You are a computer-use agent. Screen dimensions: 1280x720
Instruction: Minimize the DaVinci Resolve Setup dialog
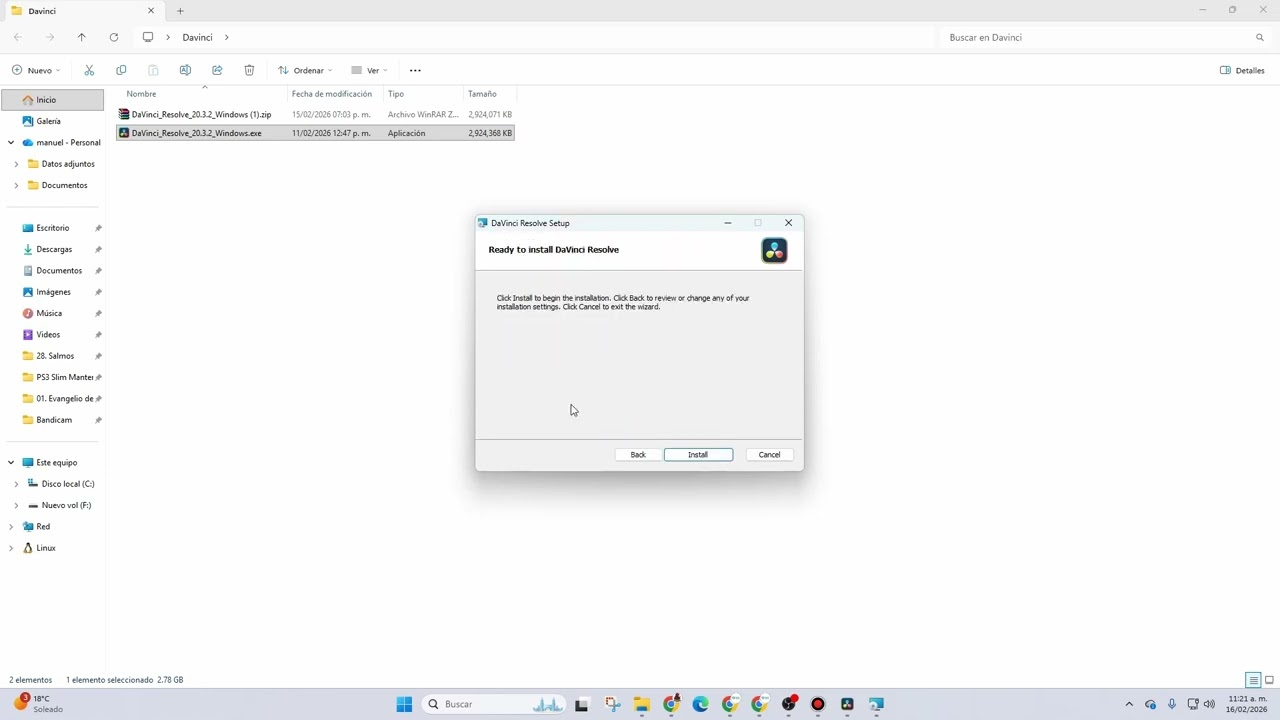click(x=728, y=223)
